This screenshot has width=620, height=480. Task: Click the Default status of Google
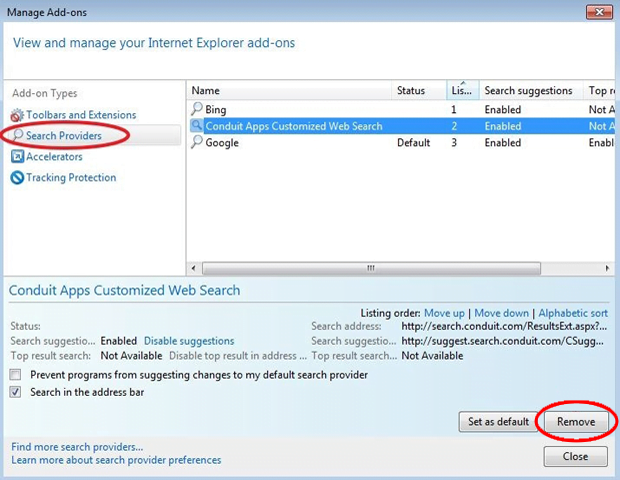413,143
